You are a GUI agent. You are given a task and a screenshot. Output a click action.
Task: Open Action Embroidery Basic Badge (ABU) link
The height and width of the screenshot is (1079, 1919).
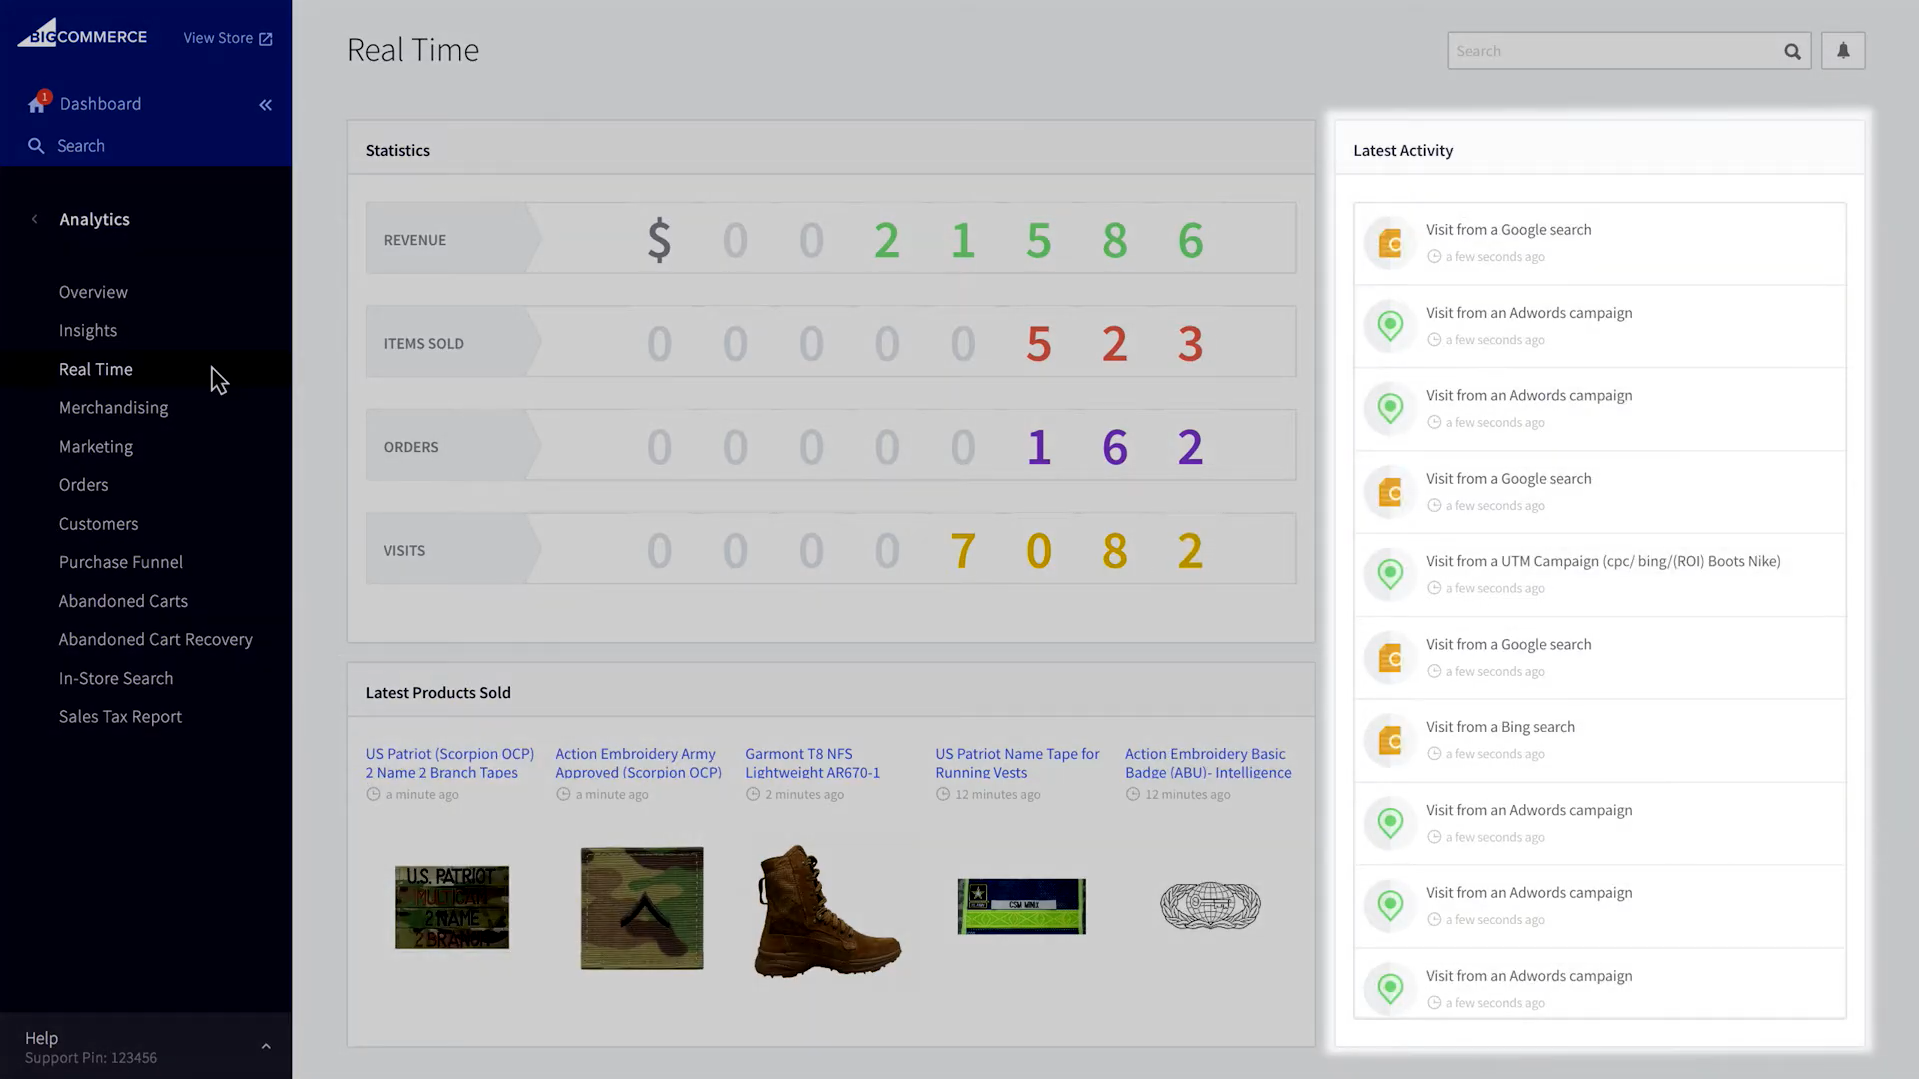point(1208,763)
